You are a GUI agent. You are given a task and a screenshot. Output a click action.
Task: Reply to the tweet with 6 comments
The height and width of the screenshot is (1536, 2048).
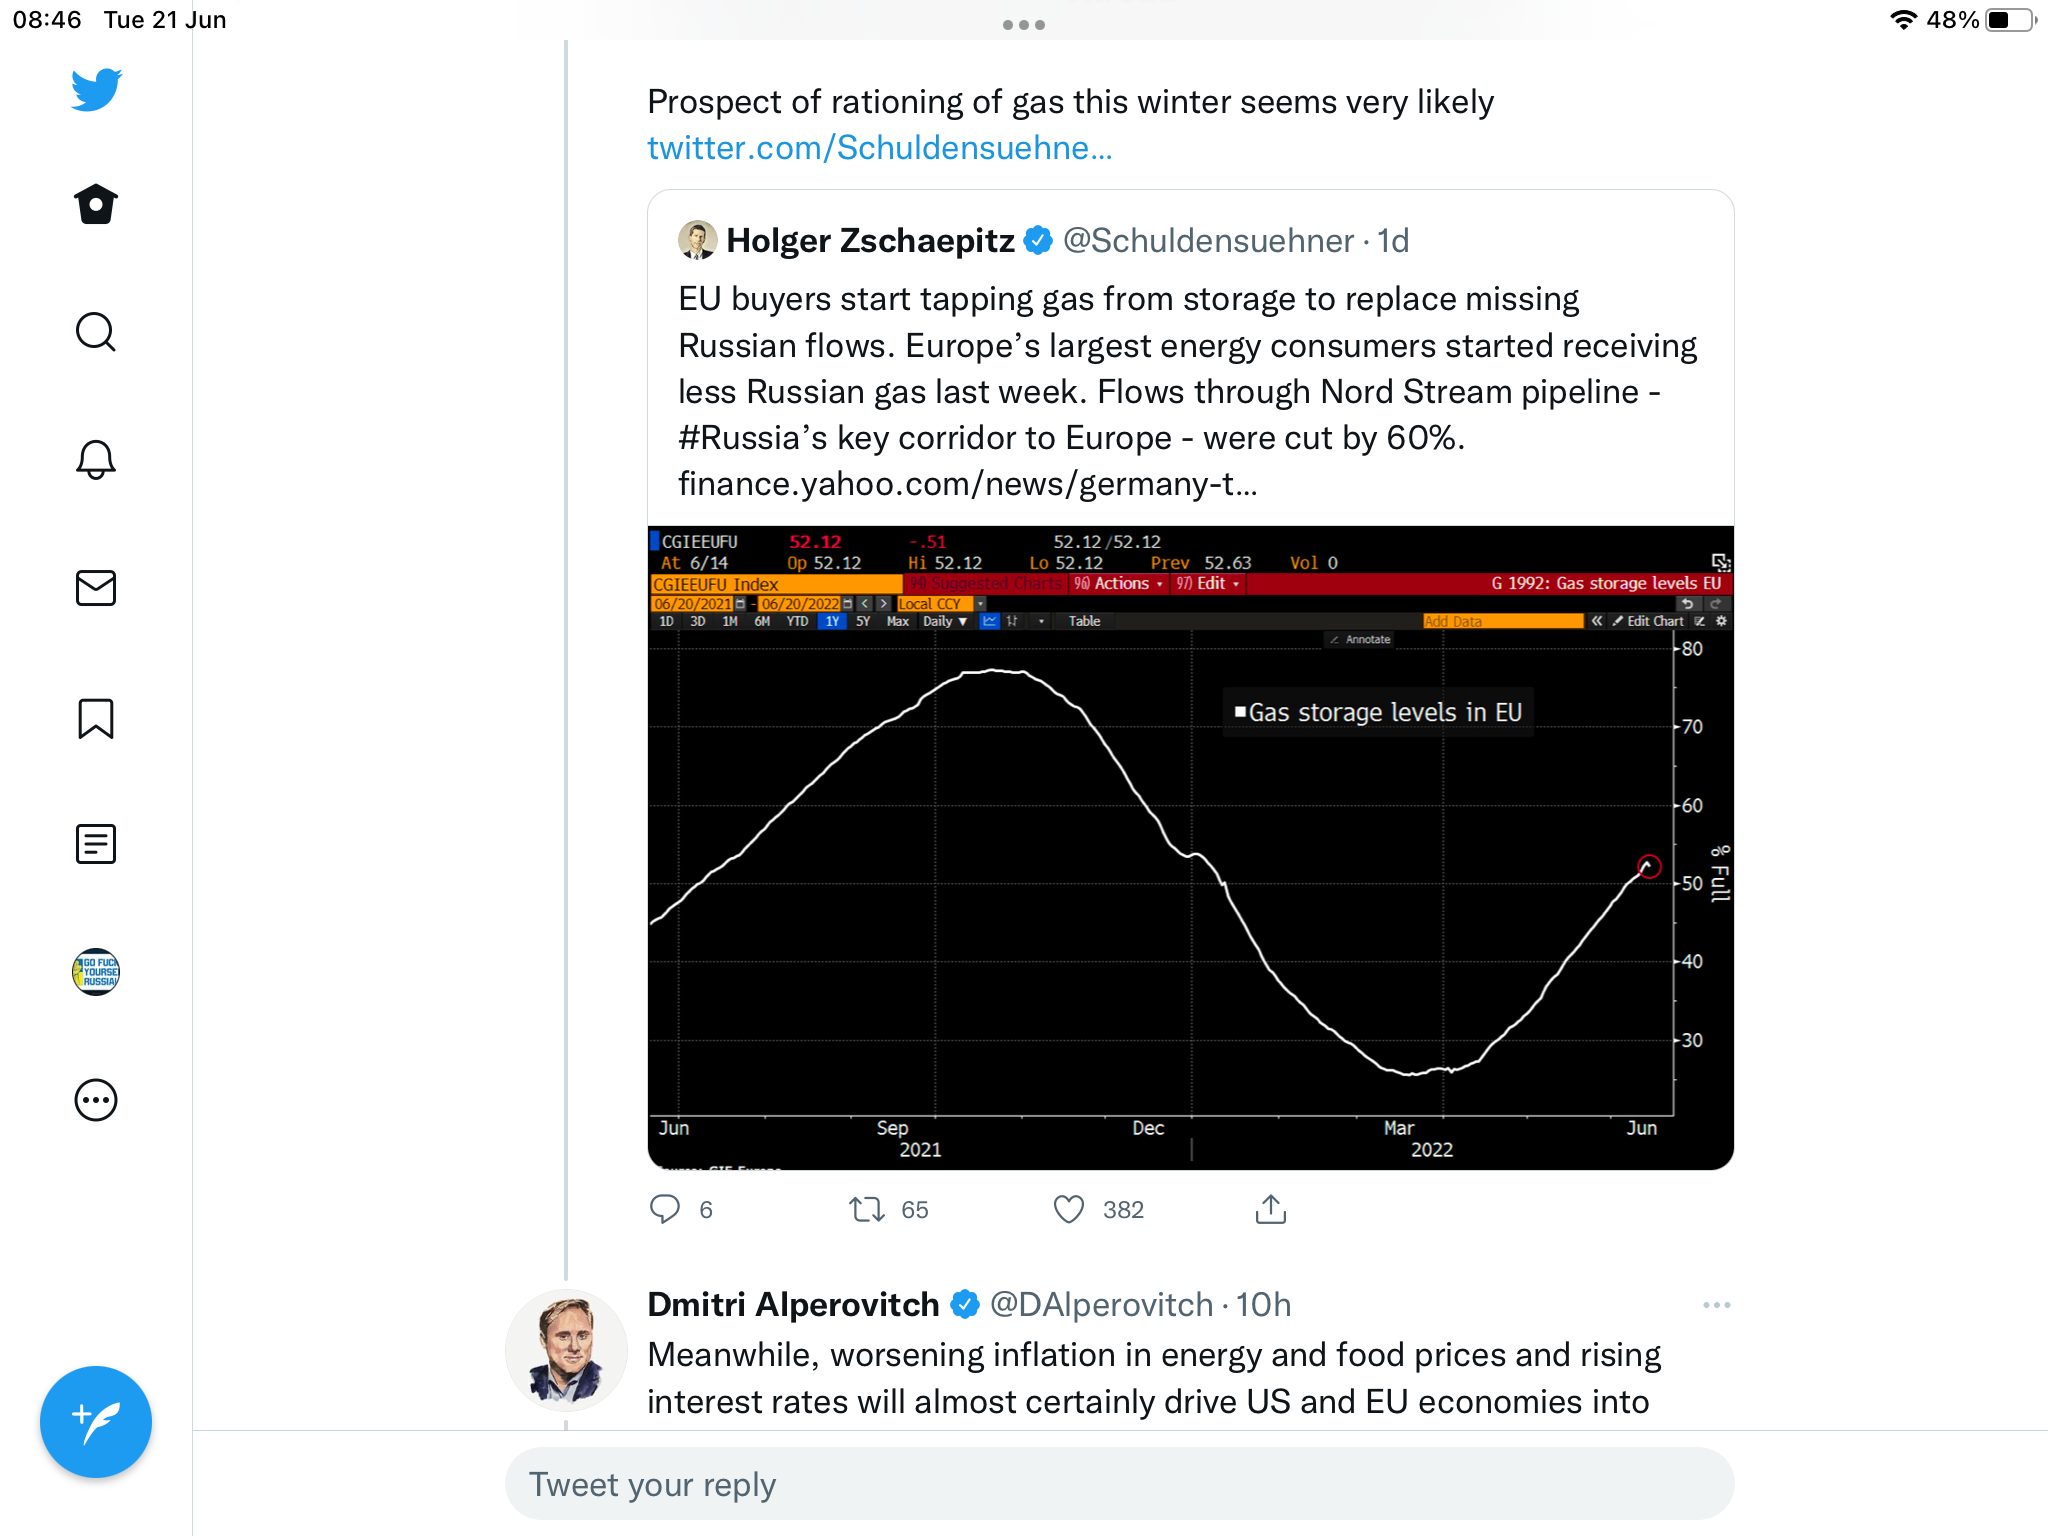(x=665, y=1210)
